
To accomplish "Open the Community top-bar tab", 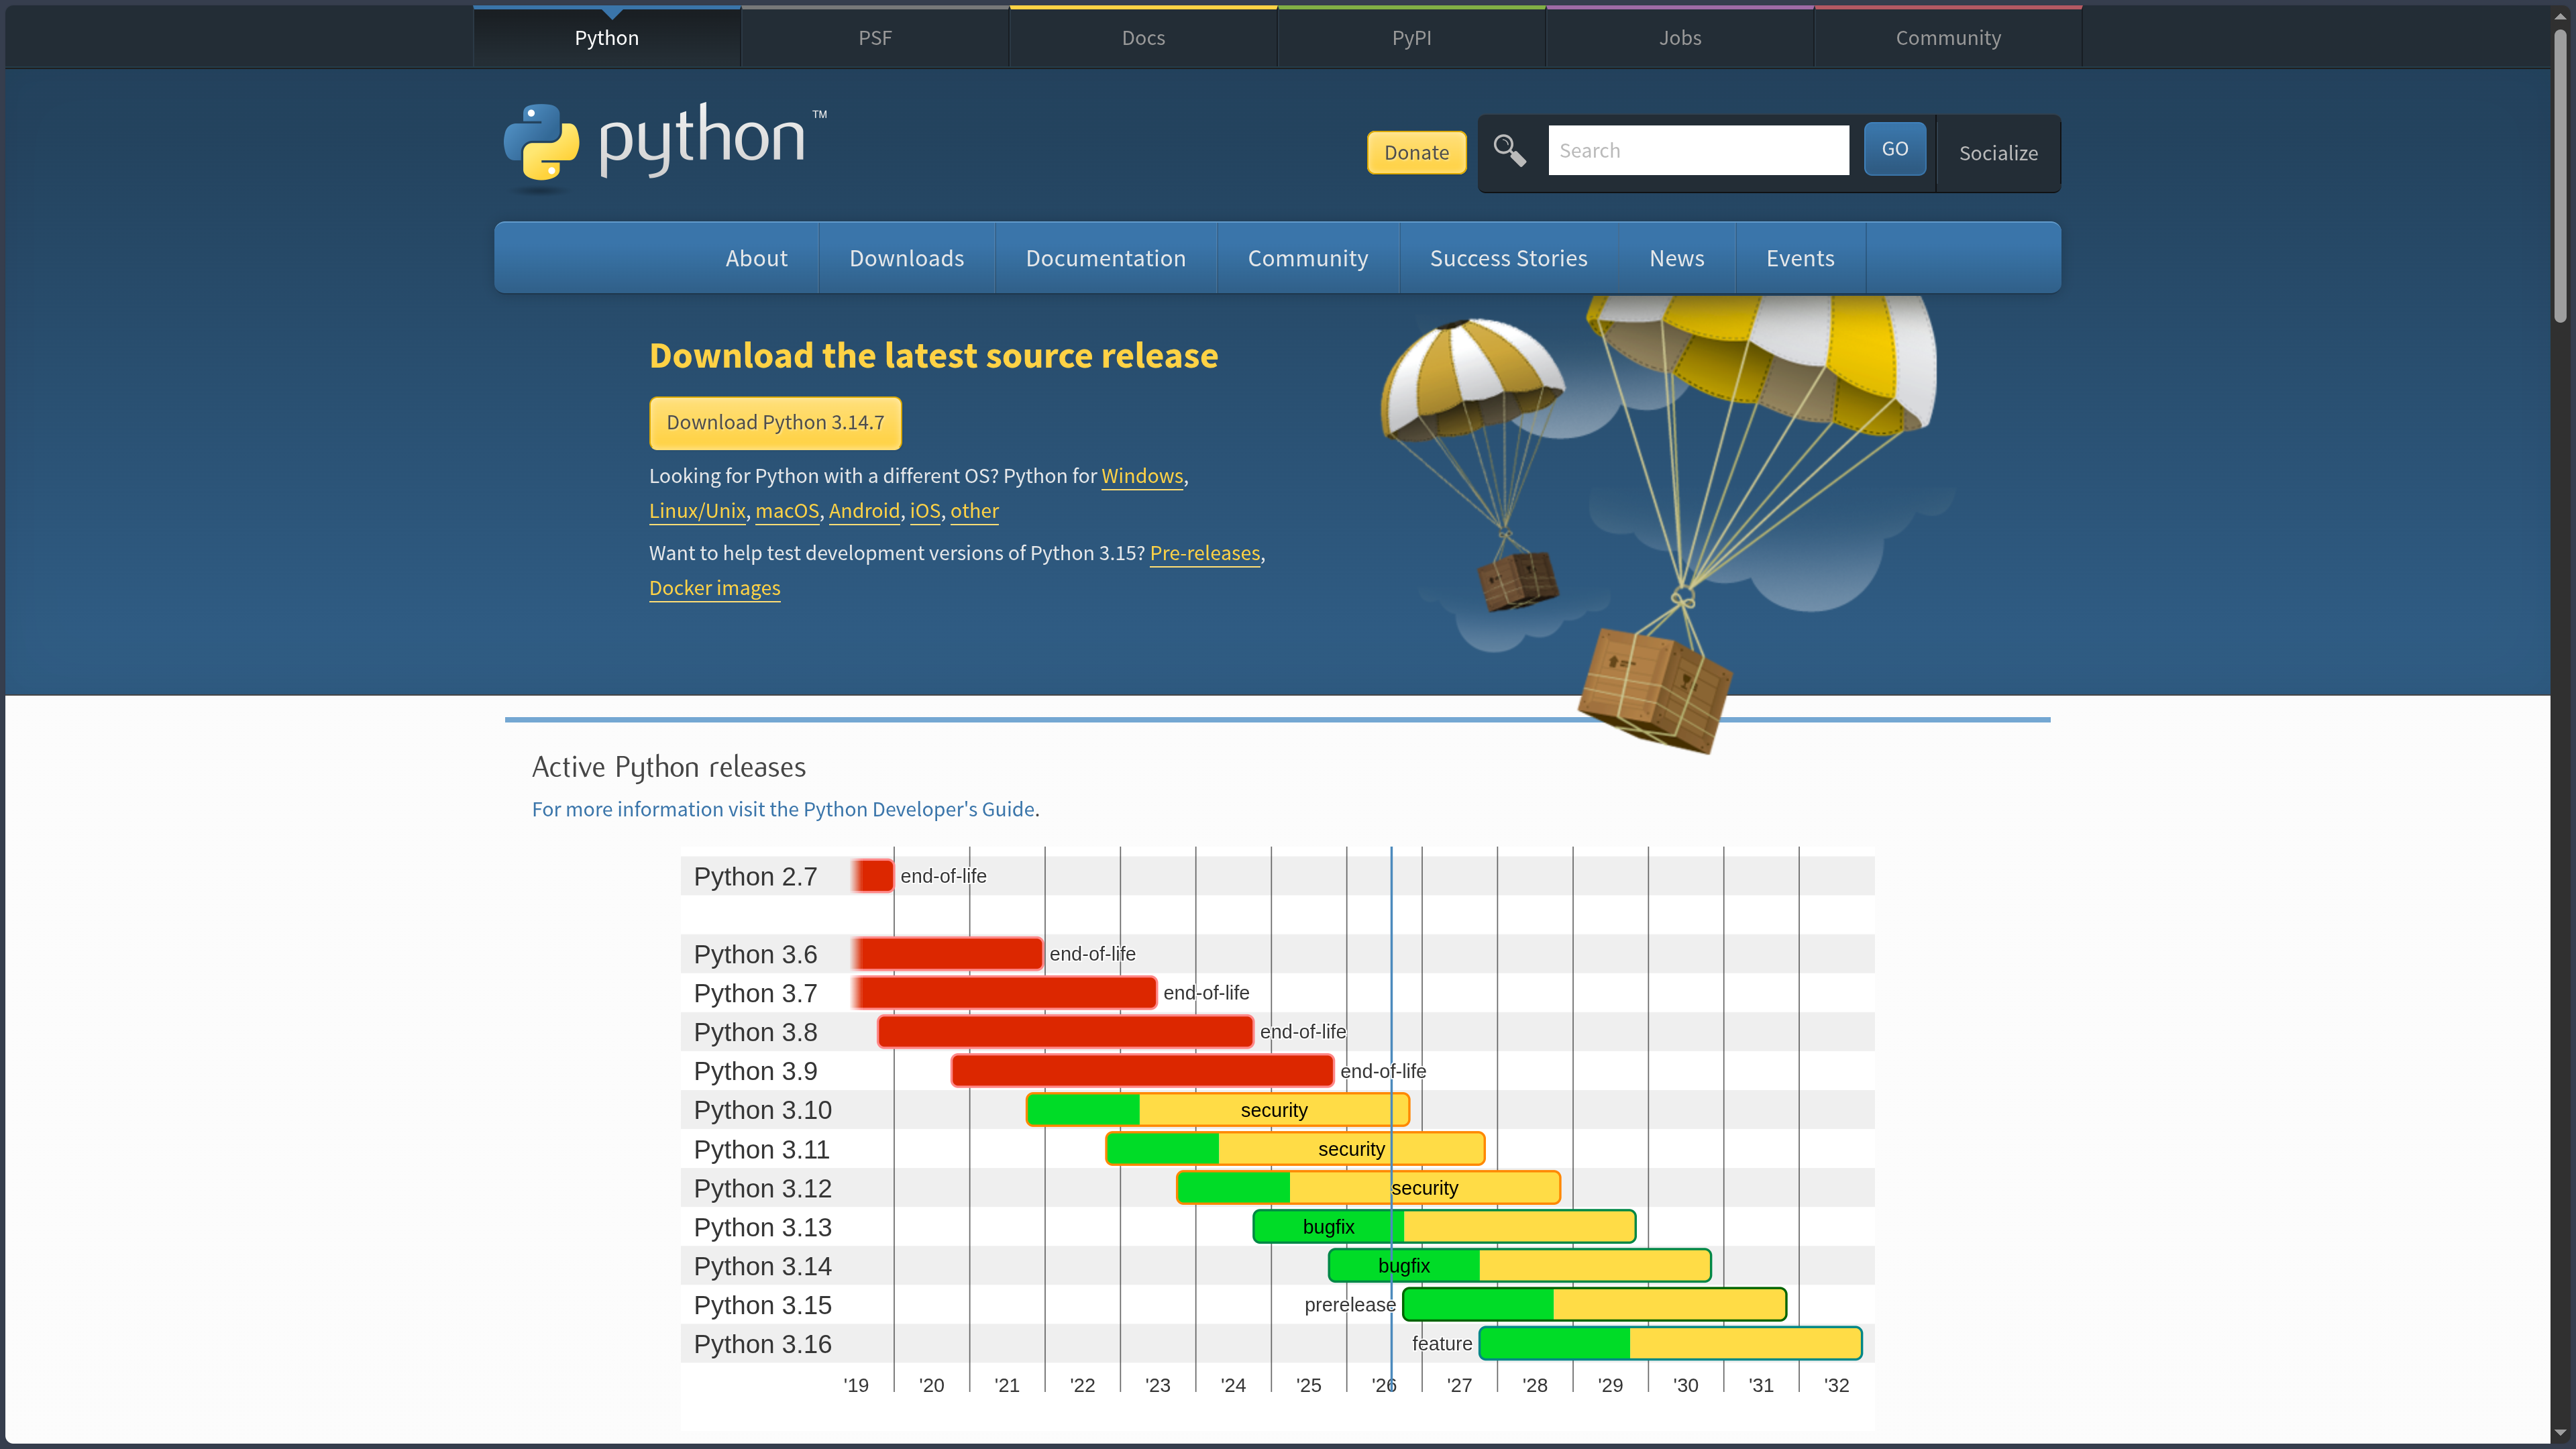I will 1948,38.
